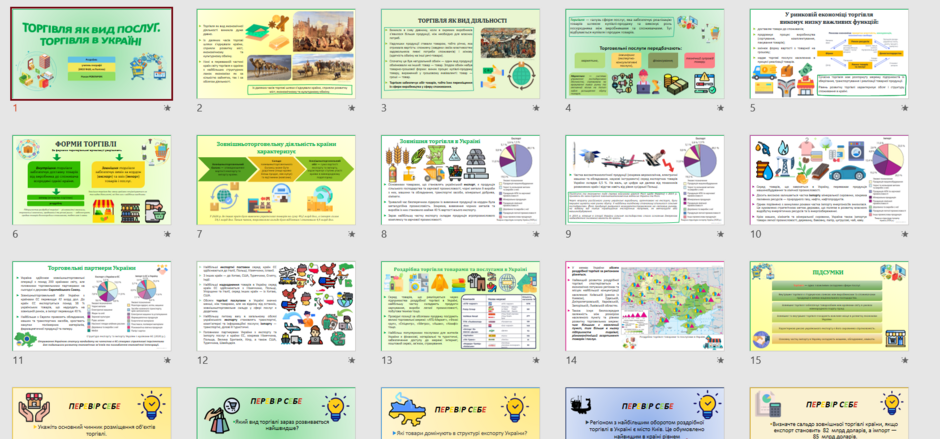Image resolution: width=940 pixels, height=439 pixels.
Task: Select slide 2 with camel caravan photos
Action: pos(276,53)
